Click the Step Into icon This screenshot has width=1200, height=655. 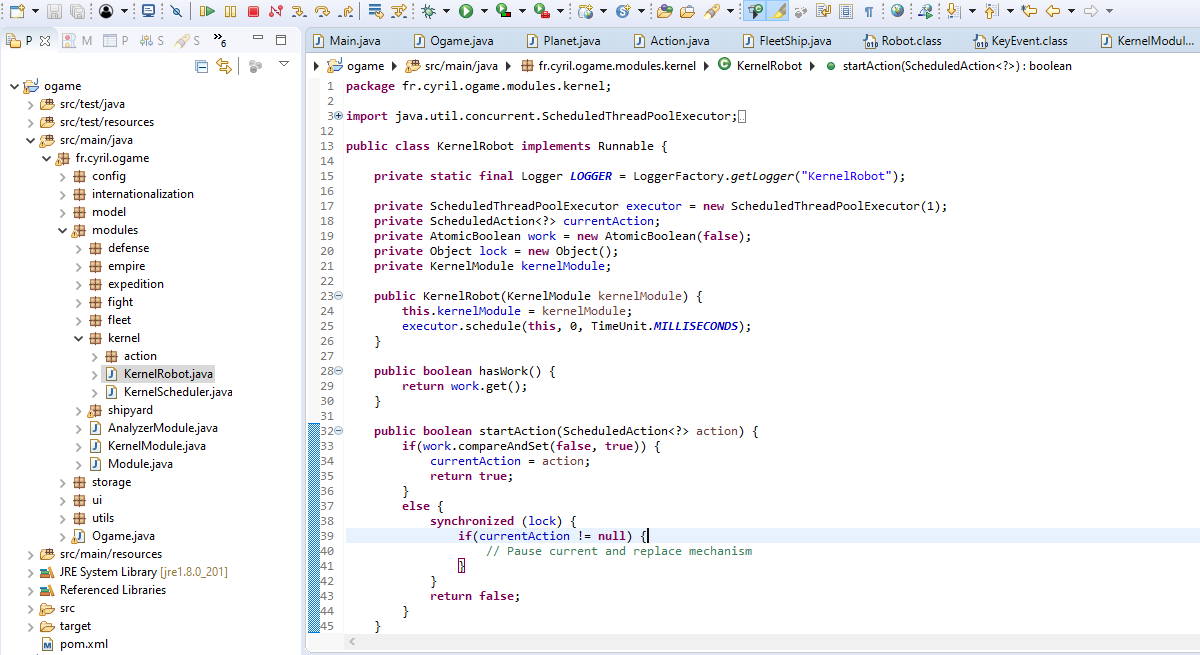pyautogui.click(x=299, y=11)
